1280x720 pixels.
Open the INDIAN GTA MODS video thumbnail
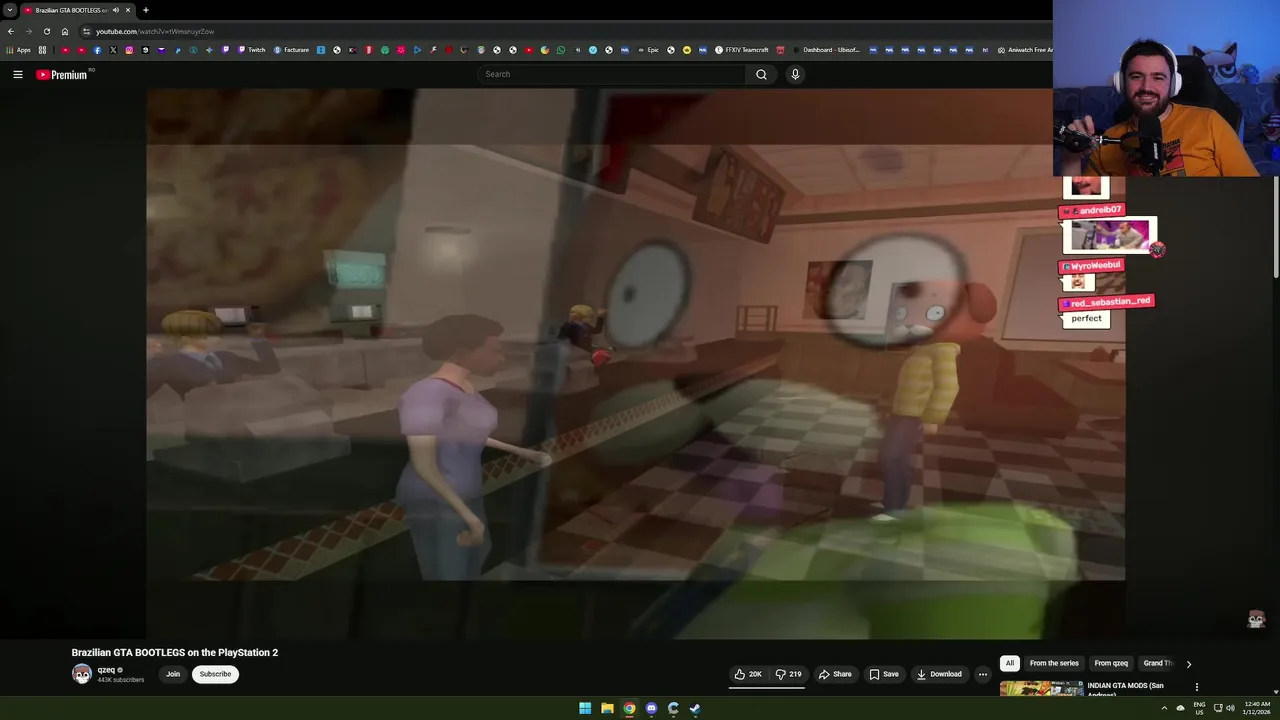(x=1041, y=689)
